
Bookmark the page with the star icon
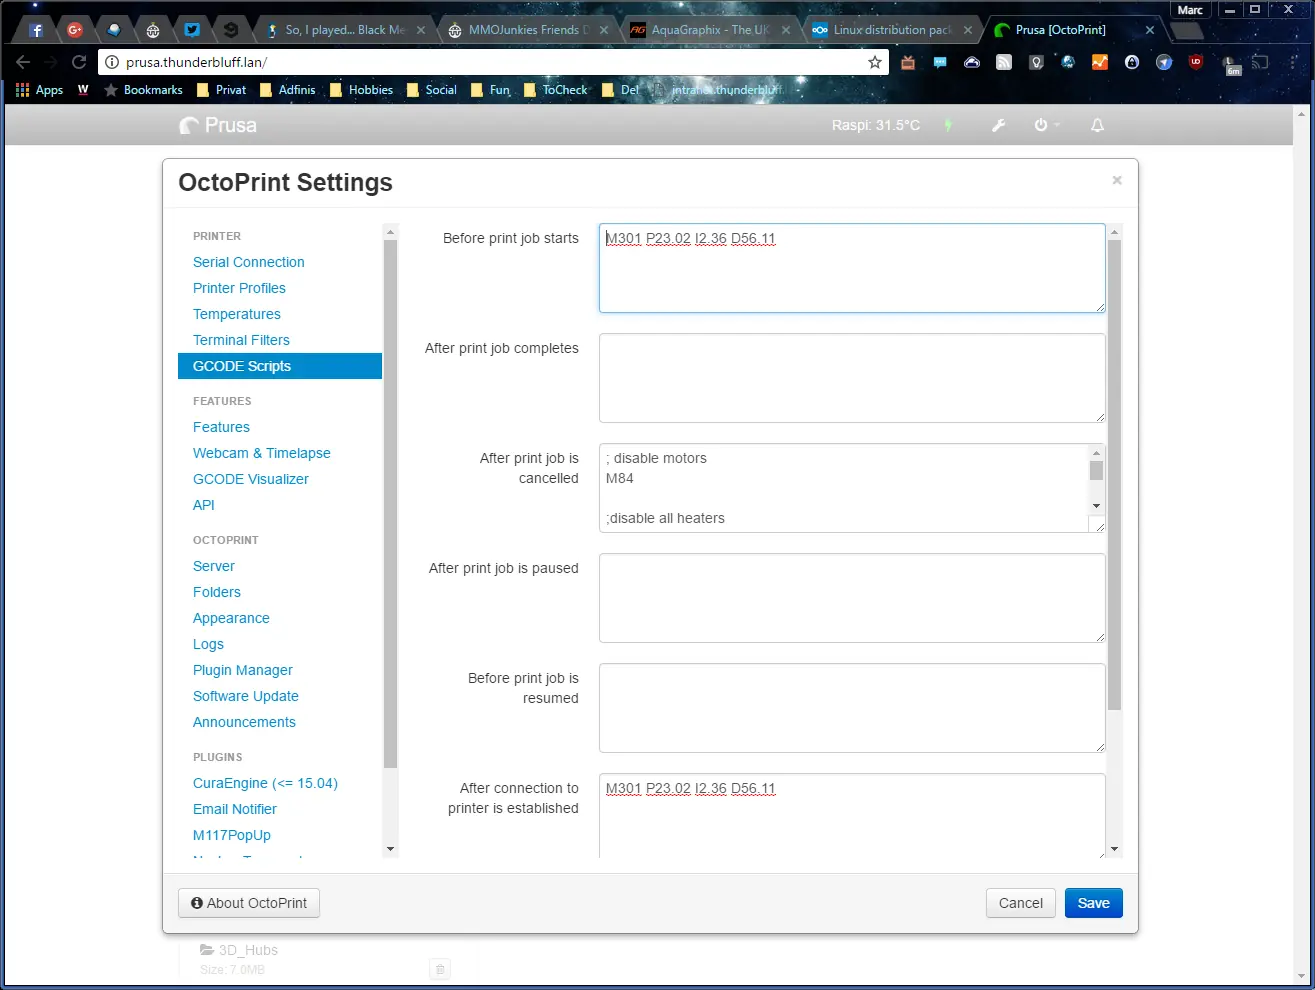point(875,61)
